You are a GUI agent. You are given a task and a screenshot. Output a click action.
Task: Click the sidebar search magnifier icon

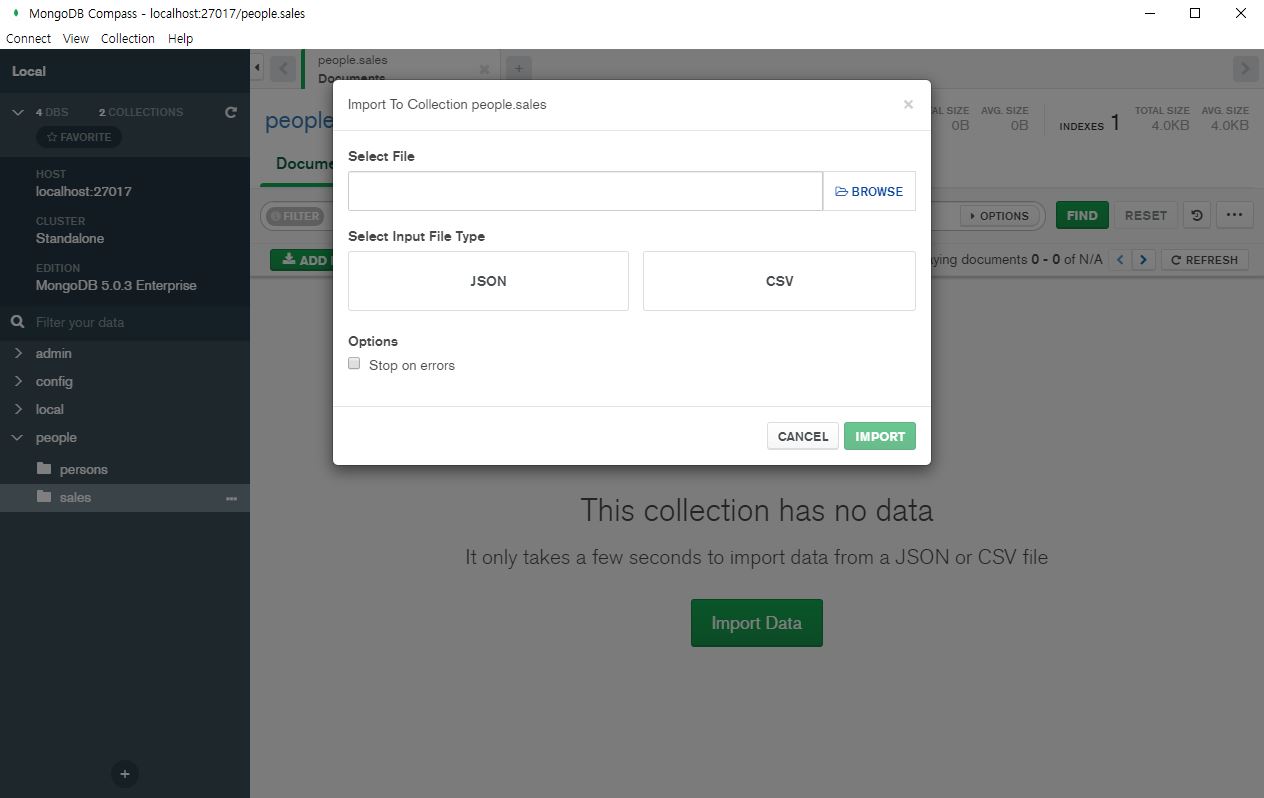(17, 322)
